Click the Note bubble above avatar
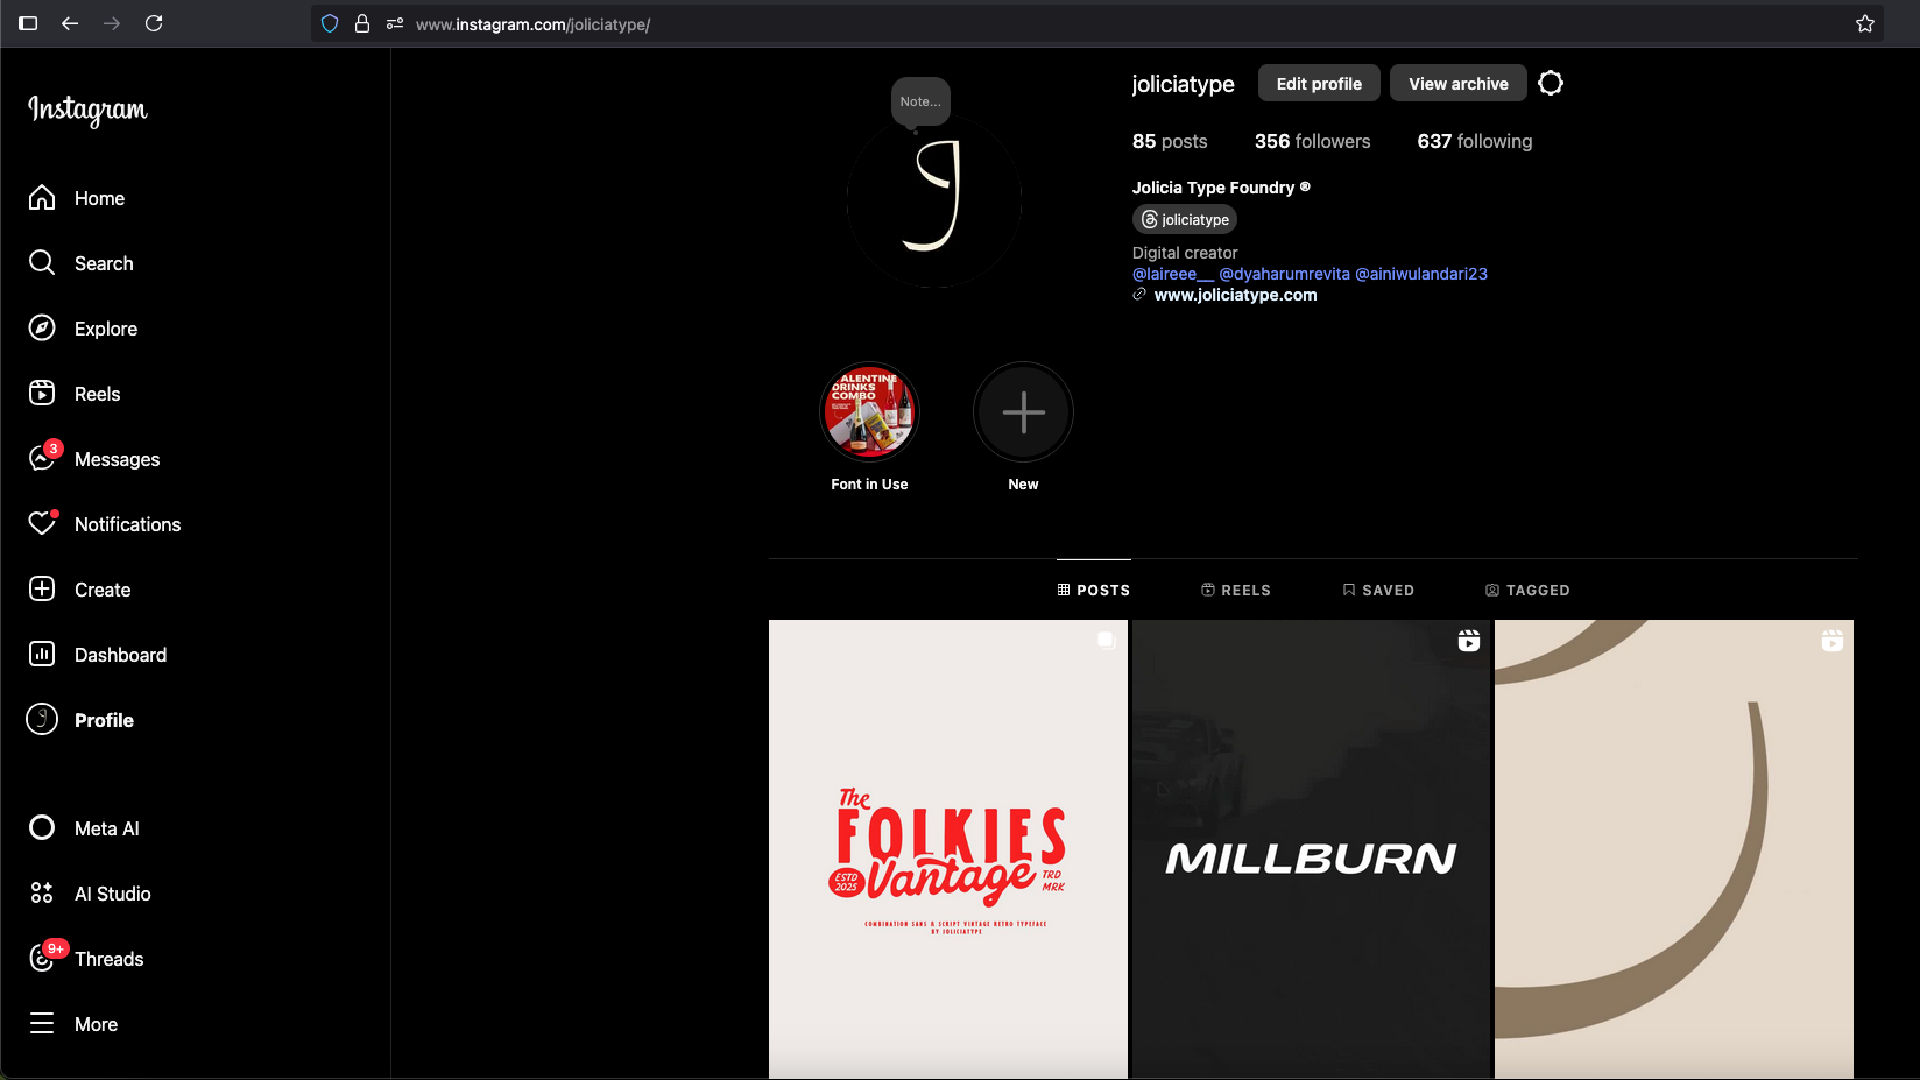Viewport: 1920px width, 1080px height. click(920, 101)
